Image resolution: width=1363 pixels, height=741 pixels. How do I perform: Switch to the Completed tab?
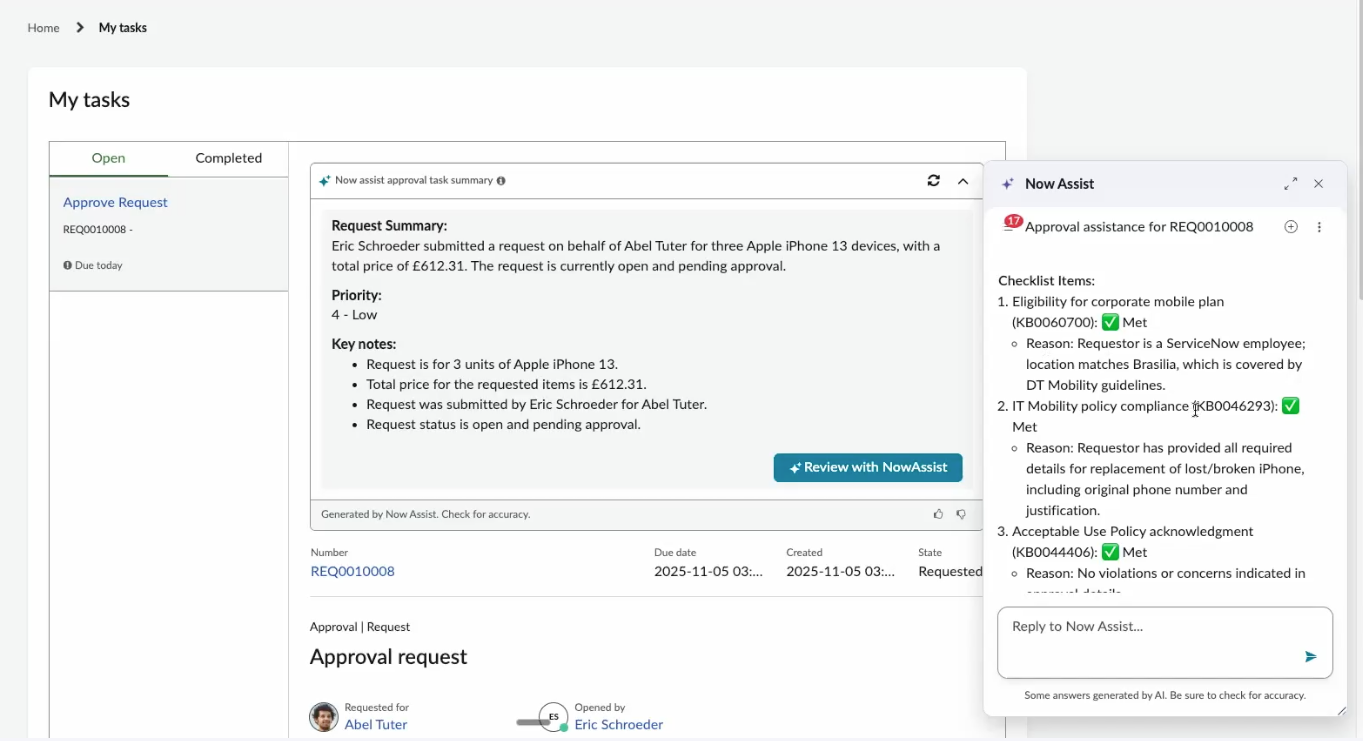tap(229, 158)
